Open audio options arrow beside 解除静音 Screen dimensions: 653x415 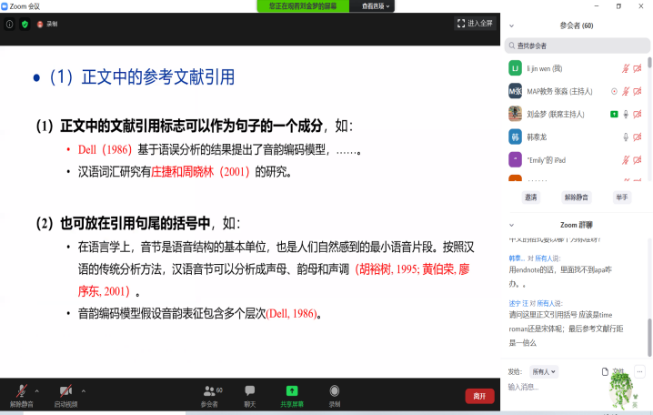(x=39, y=387)
